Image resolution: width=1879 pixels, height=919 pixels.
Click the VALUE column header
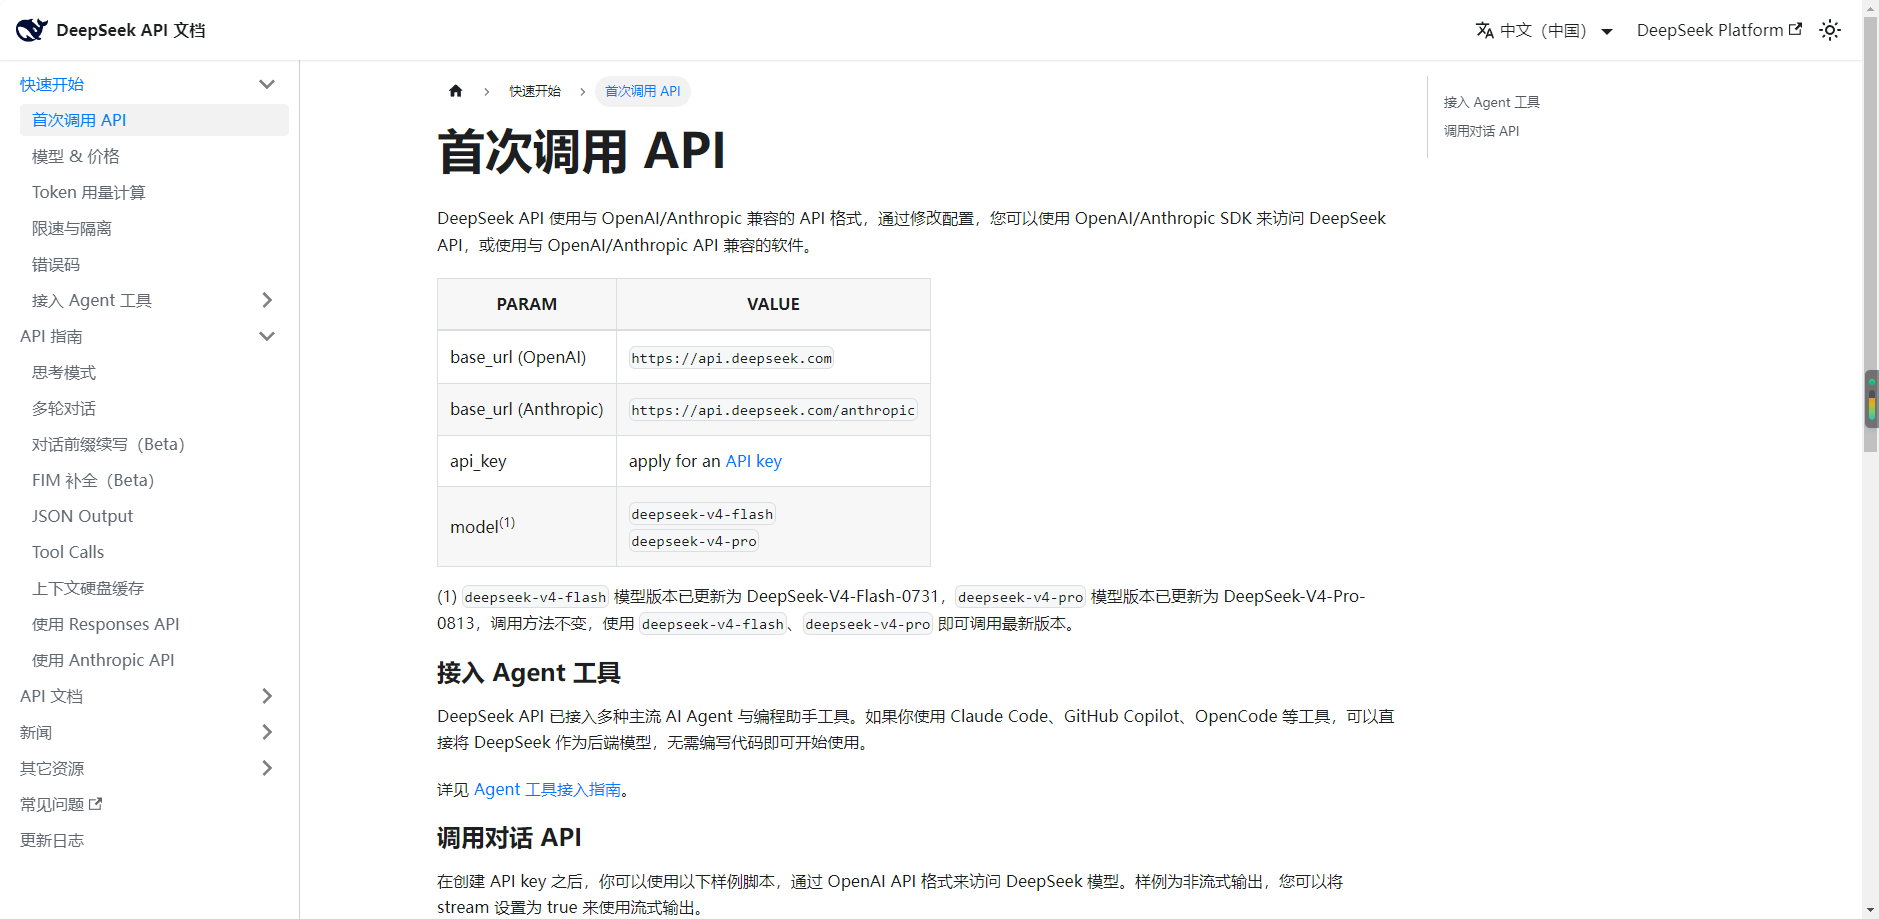coord(773,304)
